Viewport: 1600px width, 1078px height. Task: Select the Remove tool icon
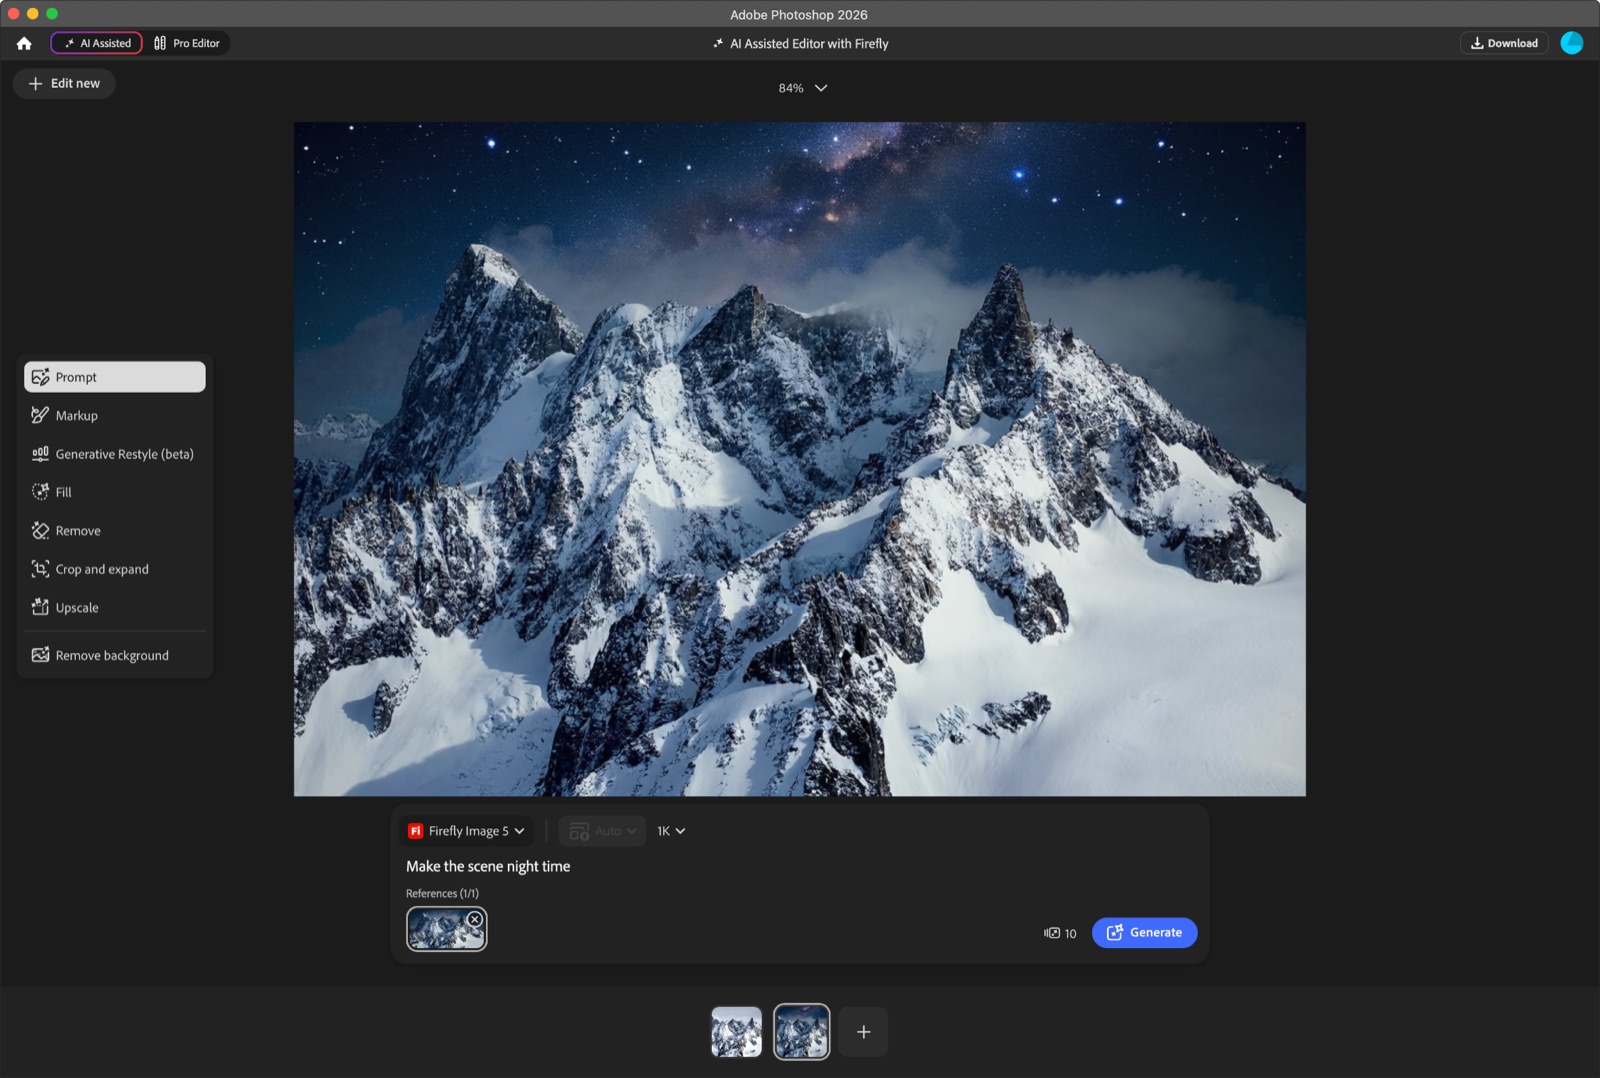(40, 530)
